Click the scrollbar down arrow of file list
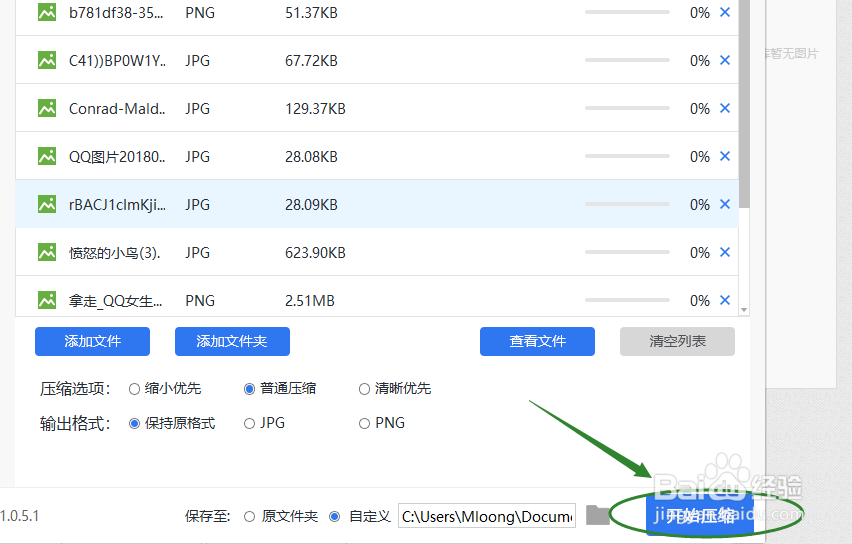This screenshot has height=544, width=852. (744, 310)
